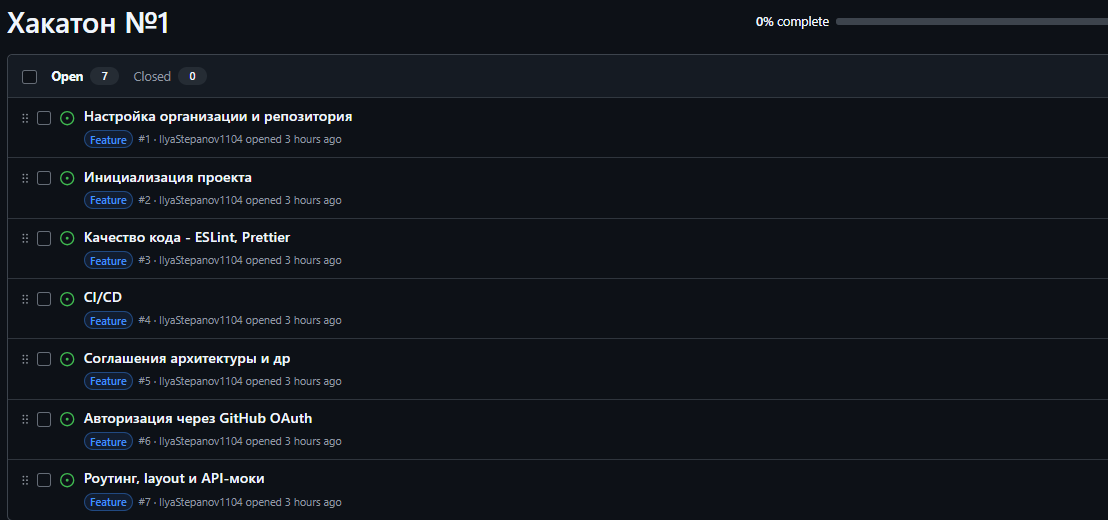Click open status icon for Качество кода
The image size is (1108, 520).
coord(67,238)
